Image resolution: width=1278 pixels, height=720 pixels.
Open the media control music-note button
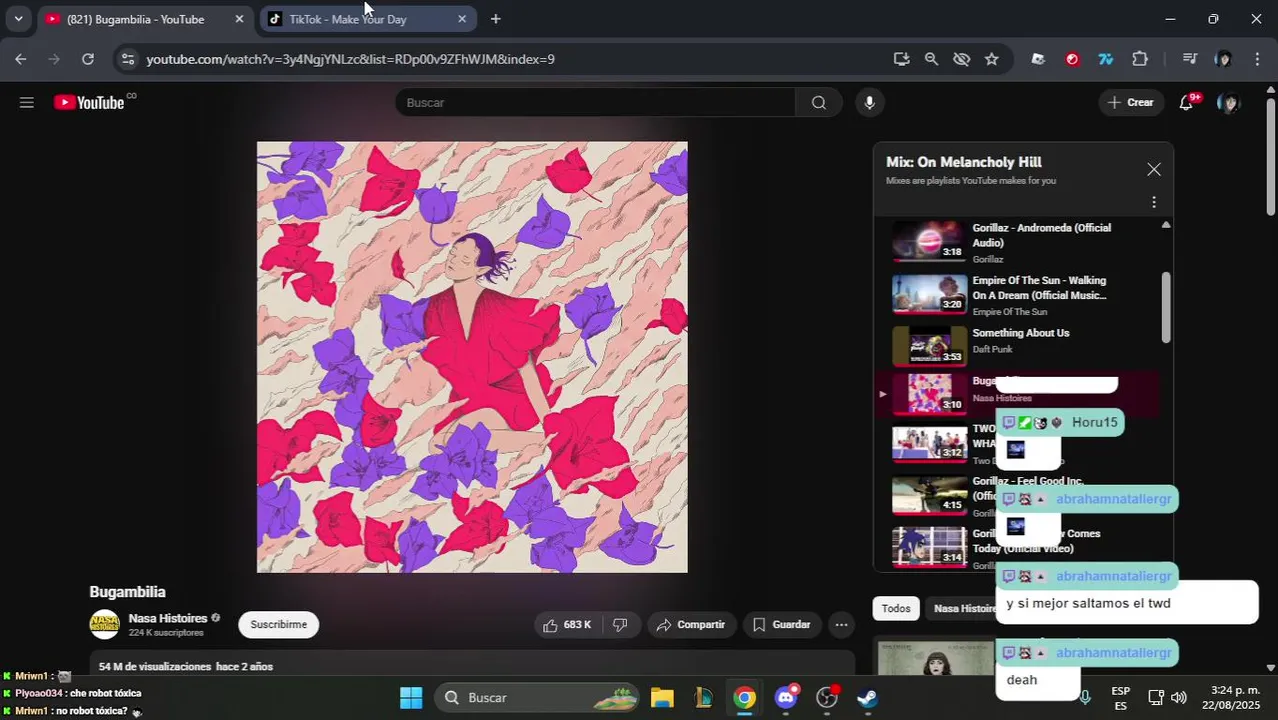1189,59
